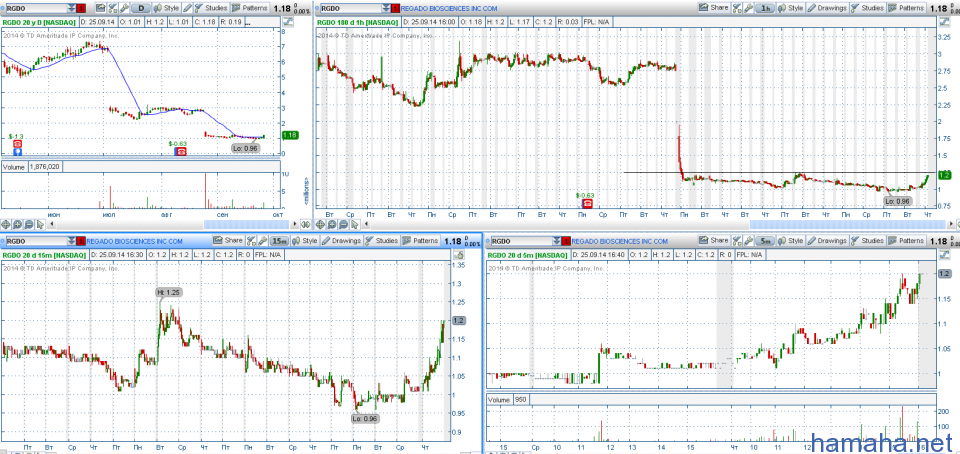Toggle the scale icon on 5m chart

945,255
